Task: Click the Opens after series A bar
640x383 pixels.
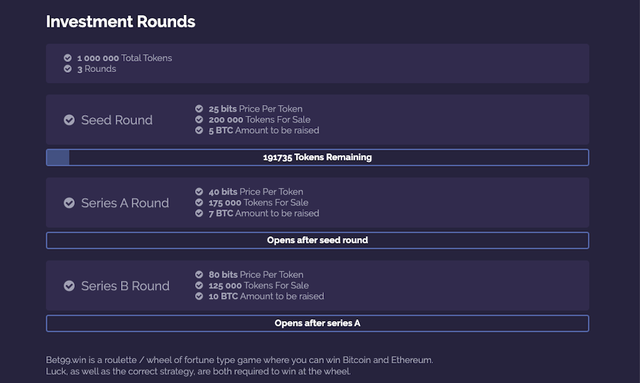Action: tap(318, 323)
